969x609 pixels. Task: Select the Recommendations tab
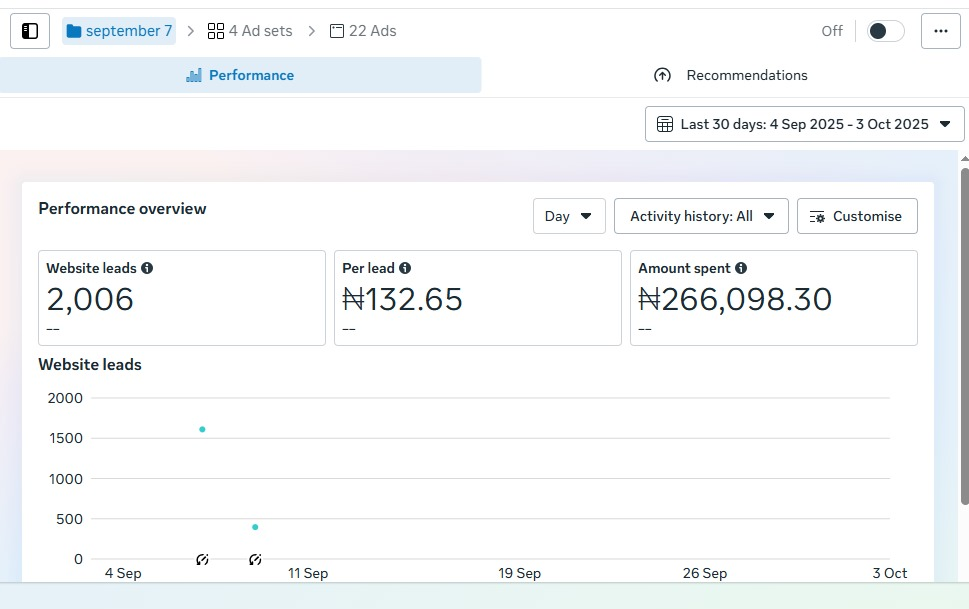click(730, 75)
